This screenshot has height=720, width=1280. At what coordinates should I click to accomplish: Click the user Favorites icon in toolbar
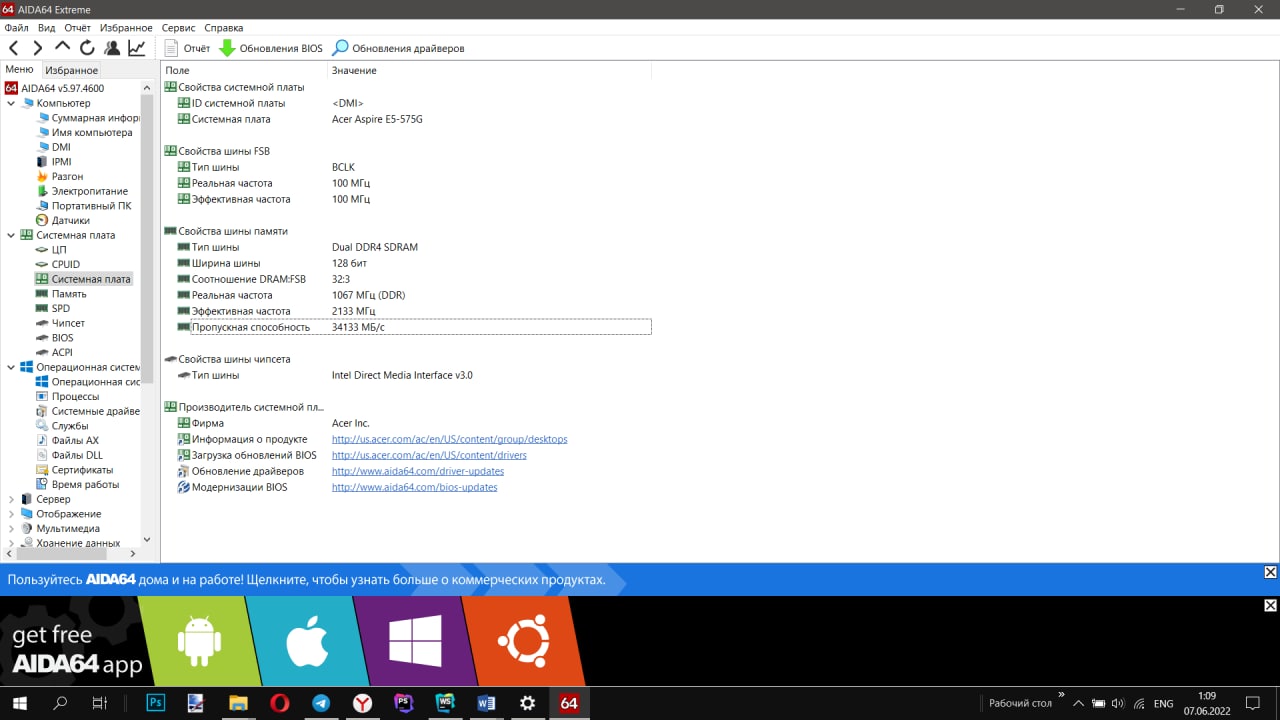pyautogui.click(x=112, y=48)
